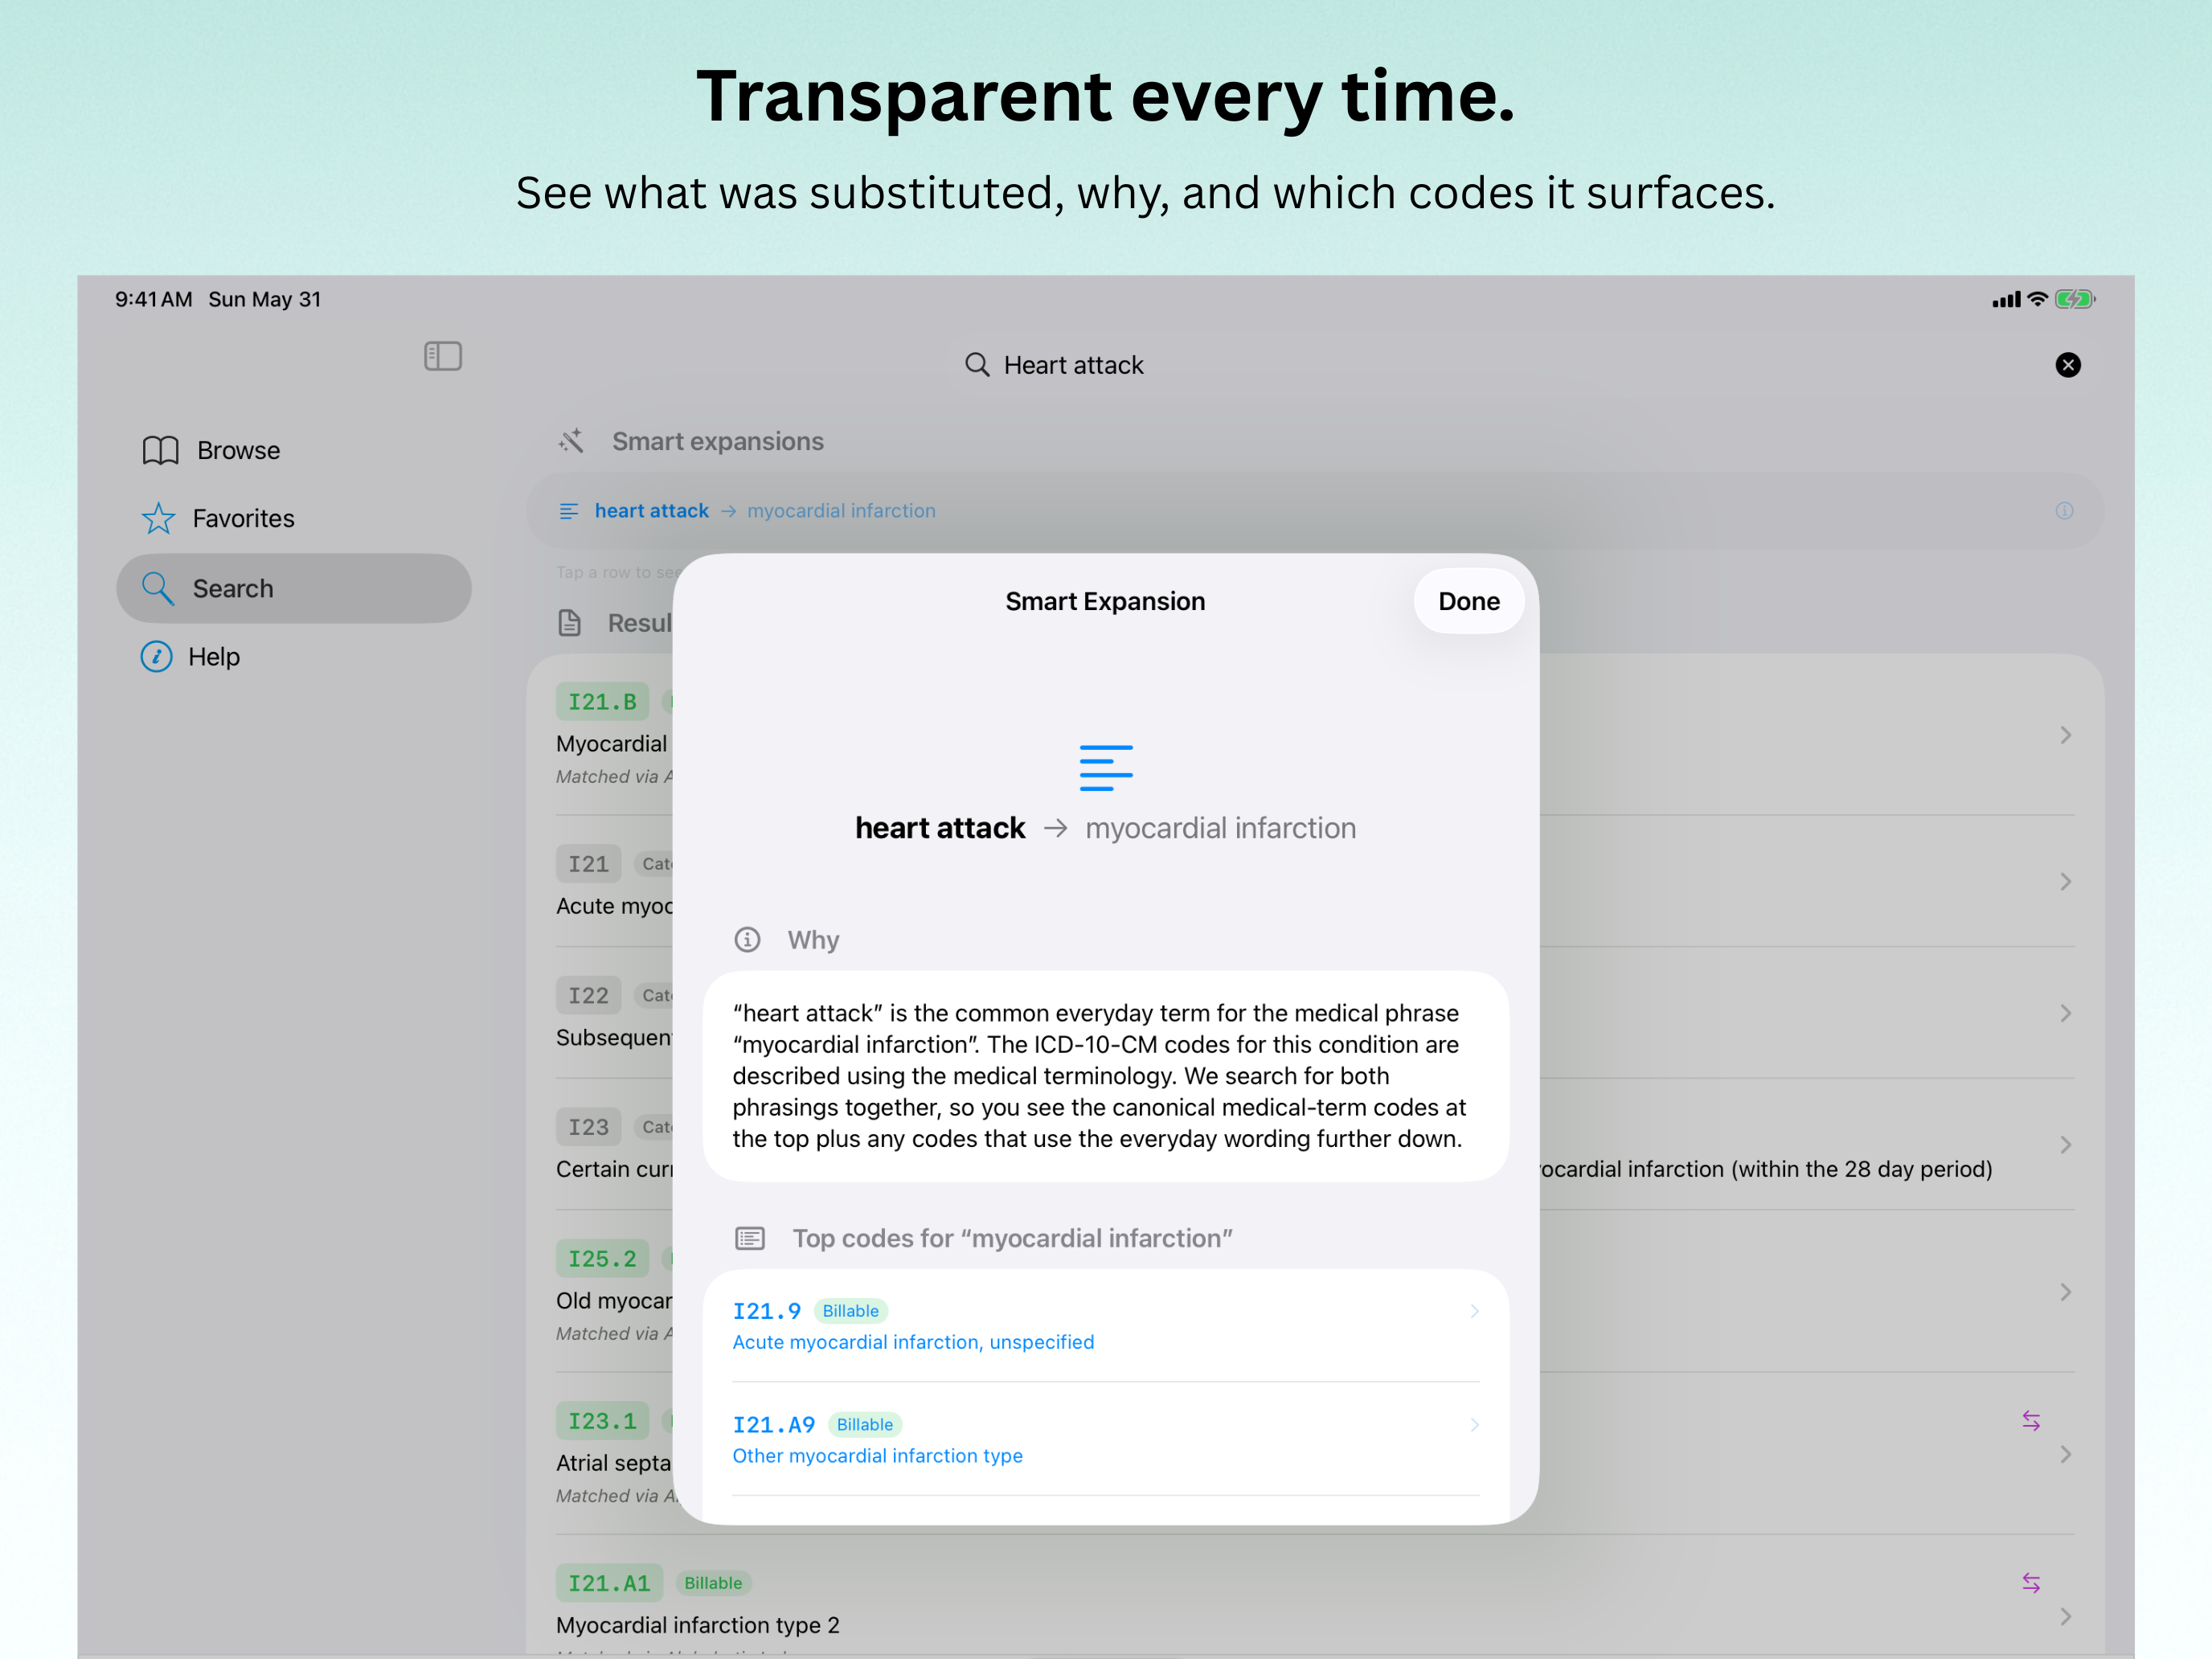Clear the search text with X button

pos(2068,365)
